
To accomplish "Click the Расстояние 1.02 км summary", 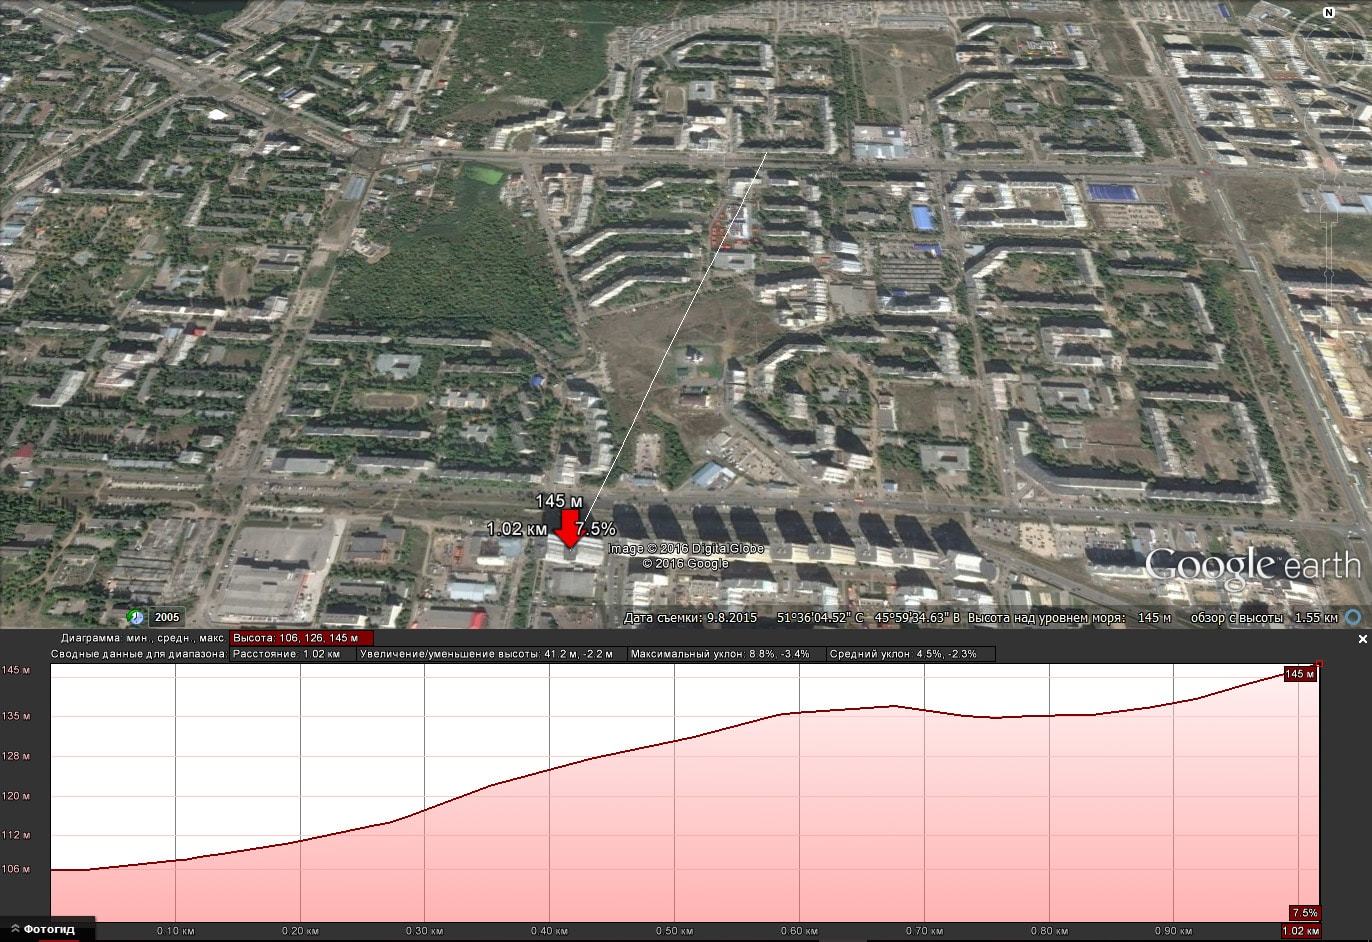I will click(x=292, y=654).
